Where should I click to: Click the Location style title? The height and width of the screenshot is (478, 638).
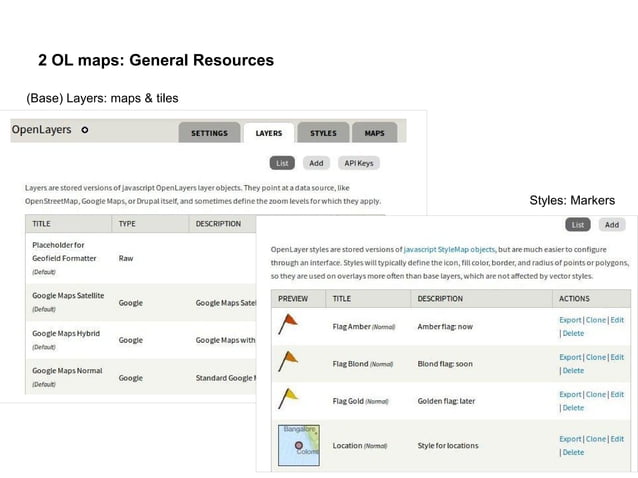[347, 445]
